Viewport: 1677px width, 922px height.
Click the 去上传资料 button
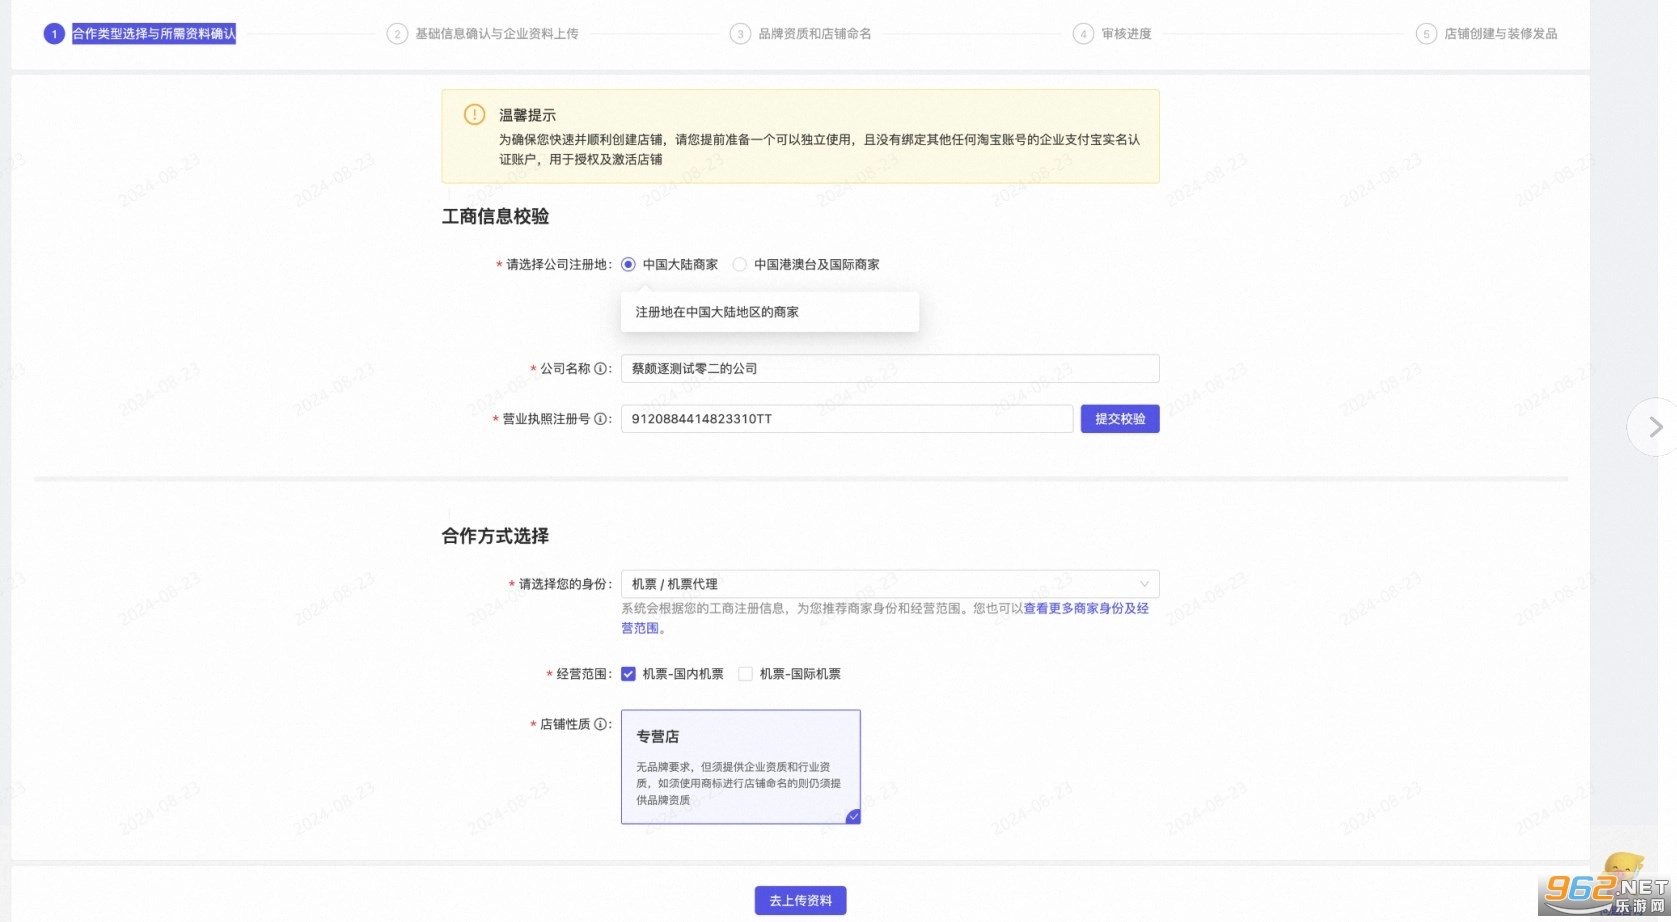(800, 901)
